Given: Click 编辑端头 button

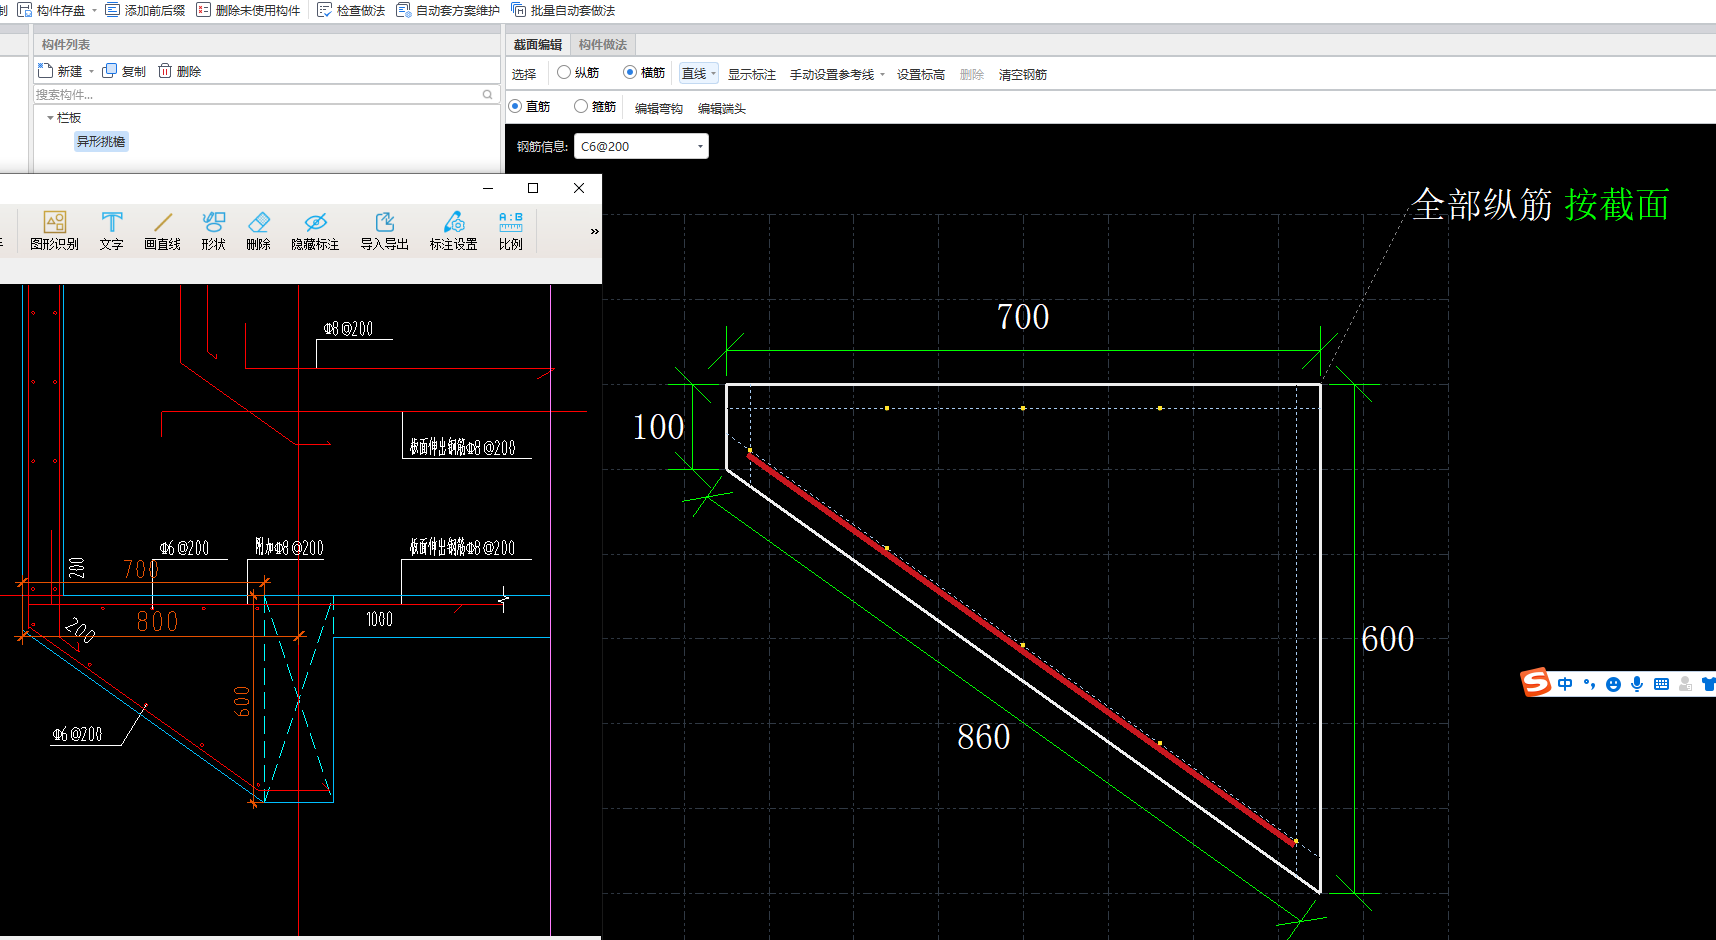Looking at the screenshot, I should [722, 109].
